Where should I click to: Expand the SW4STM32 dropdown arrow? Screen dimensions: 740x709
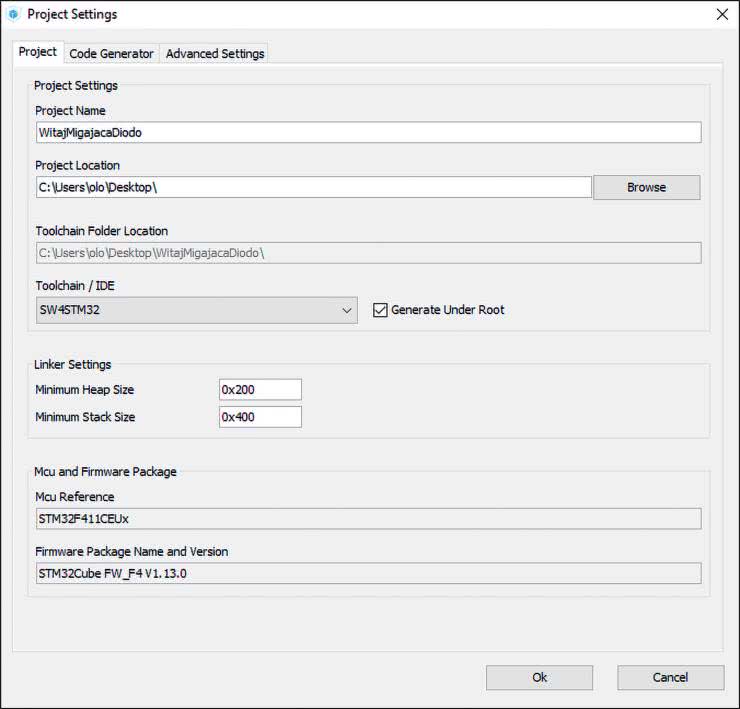point(346,311)
